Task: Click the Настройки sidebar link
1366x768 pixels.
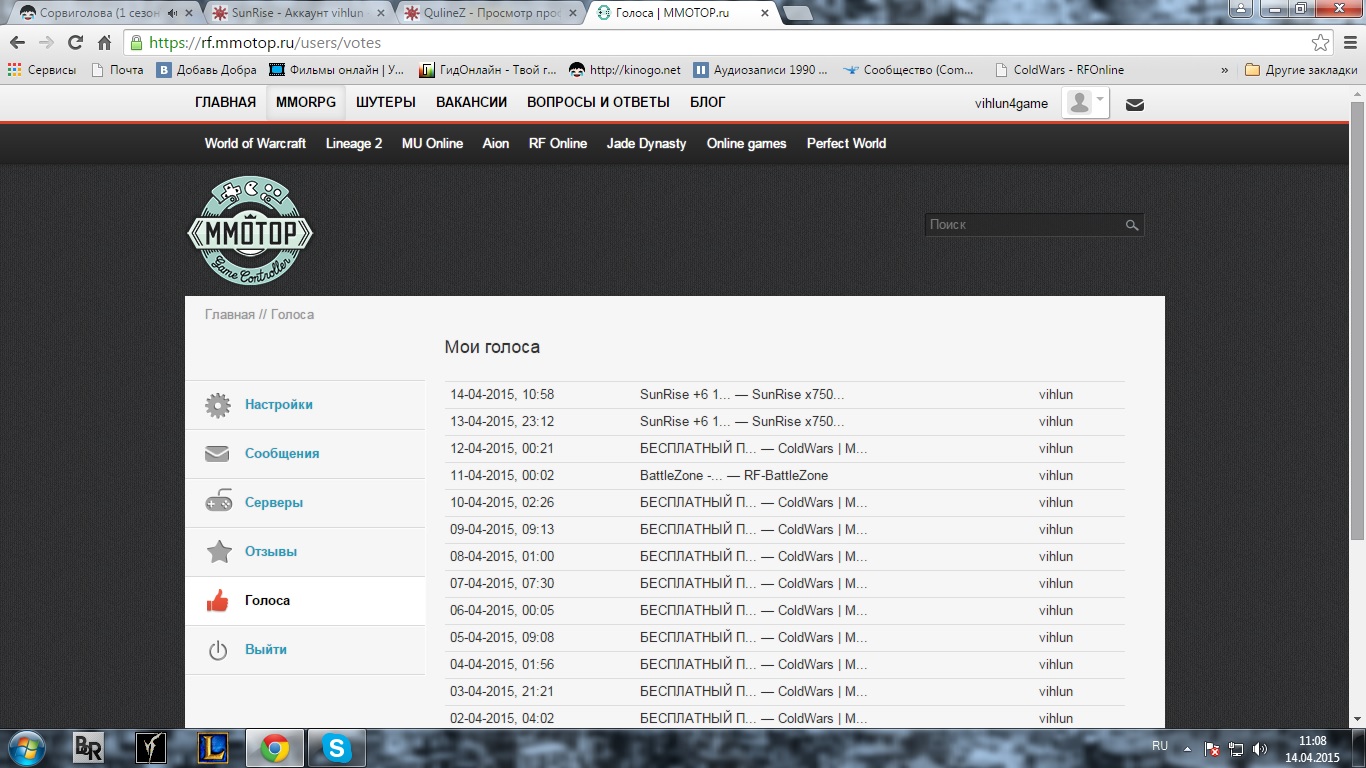Action: (x=279, y=405)
